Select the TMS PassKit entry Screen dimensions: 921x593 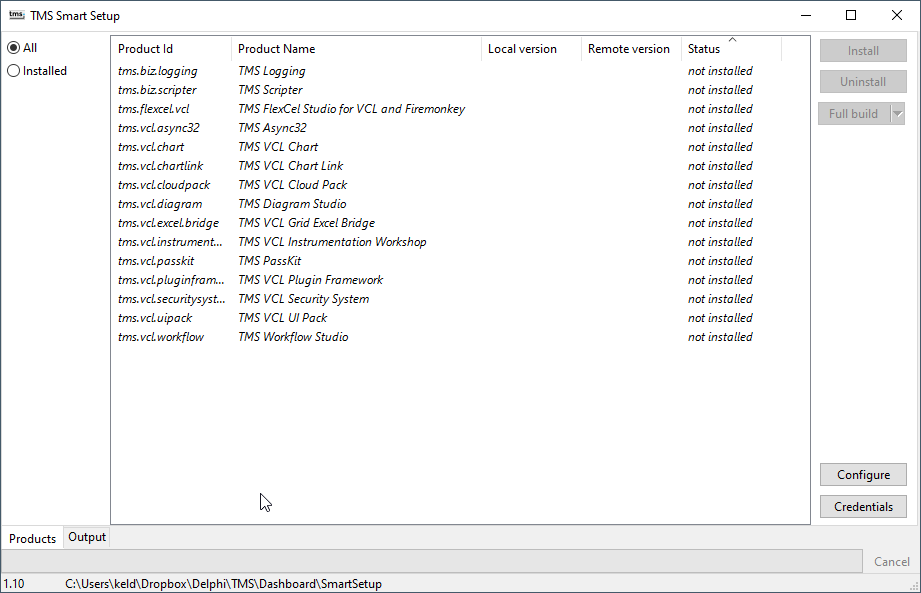coord(270,261)
